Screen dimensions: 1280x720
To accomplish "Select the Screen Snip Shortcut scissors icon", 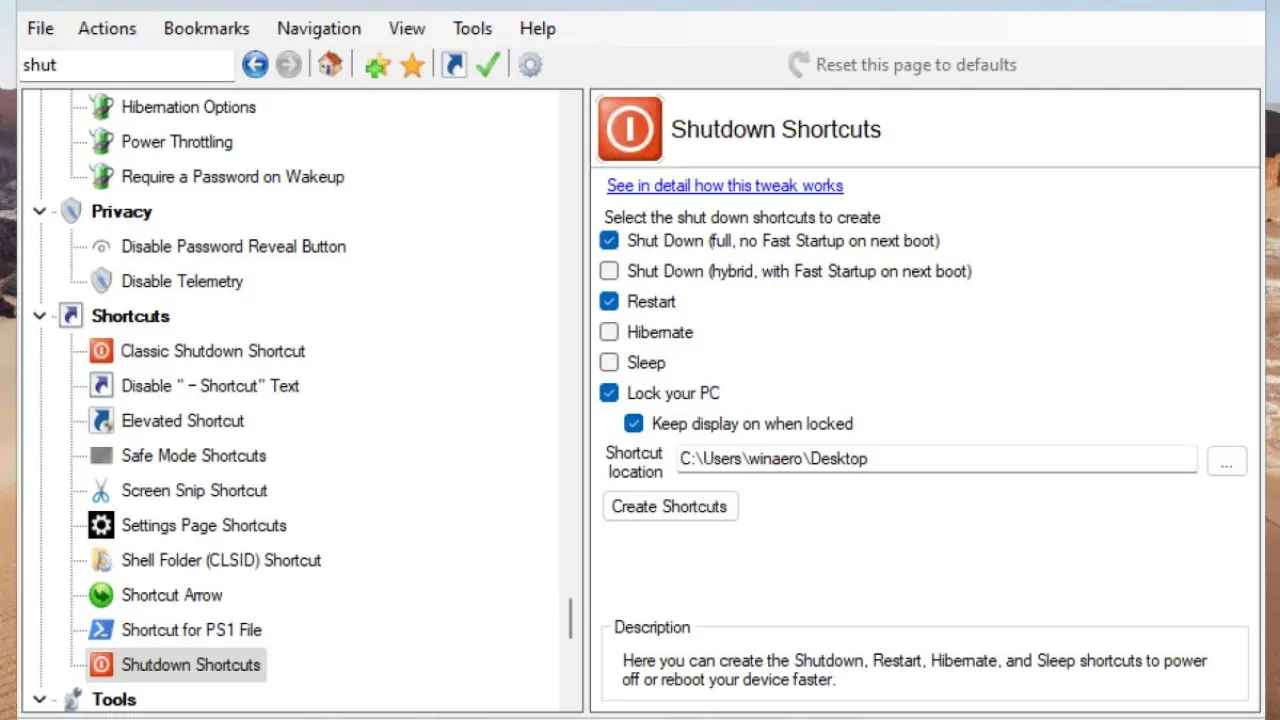I will click(101, 491).
